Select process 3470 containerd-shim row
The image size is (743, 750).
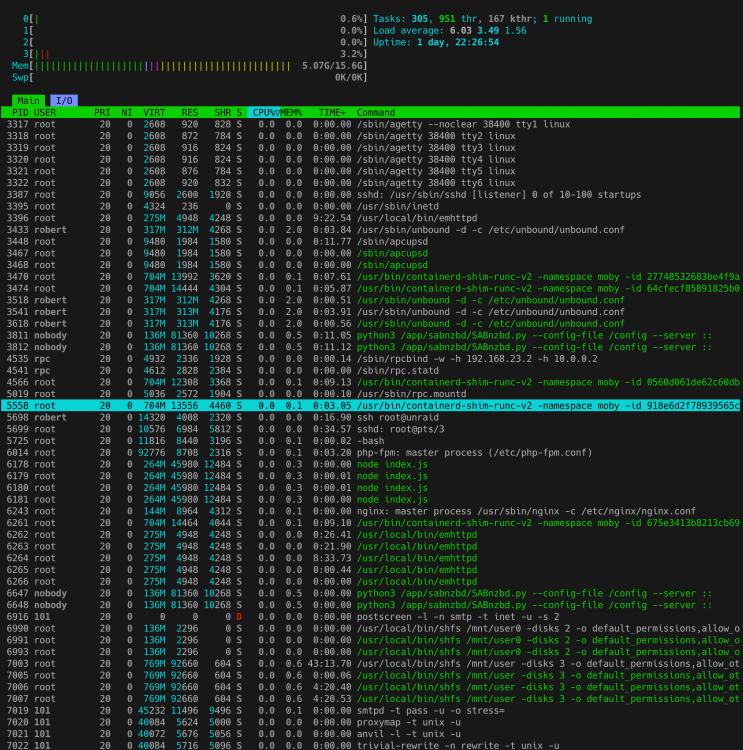point(370,276)
